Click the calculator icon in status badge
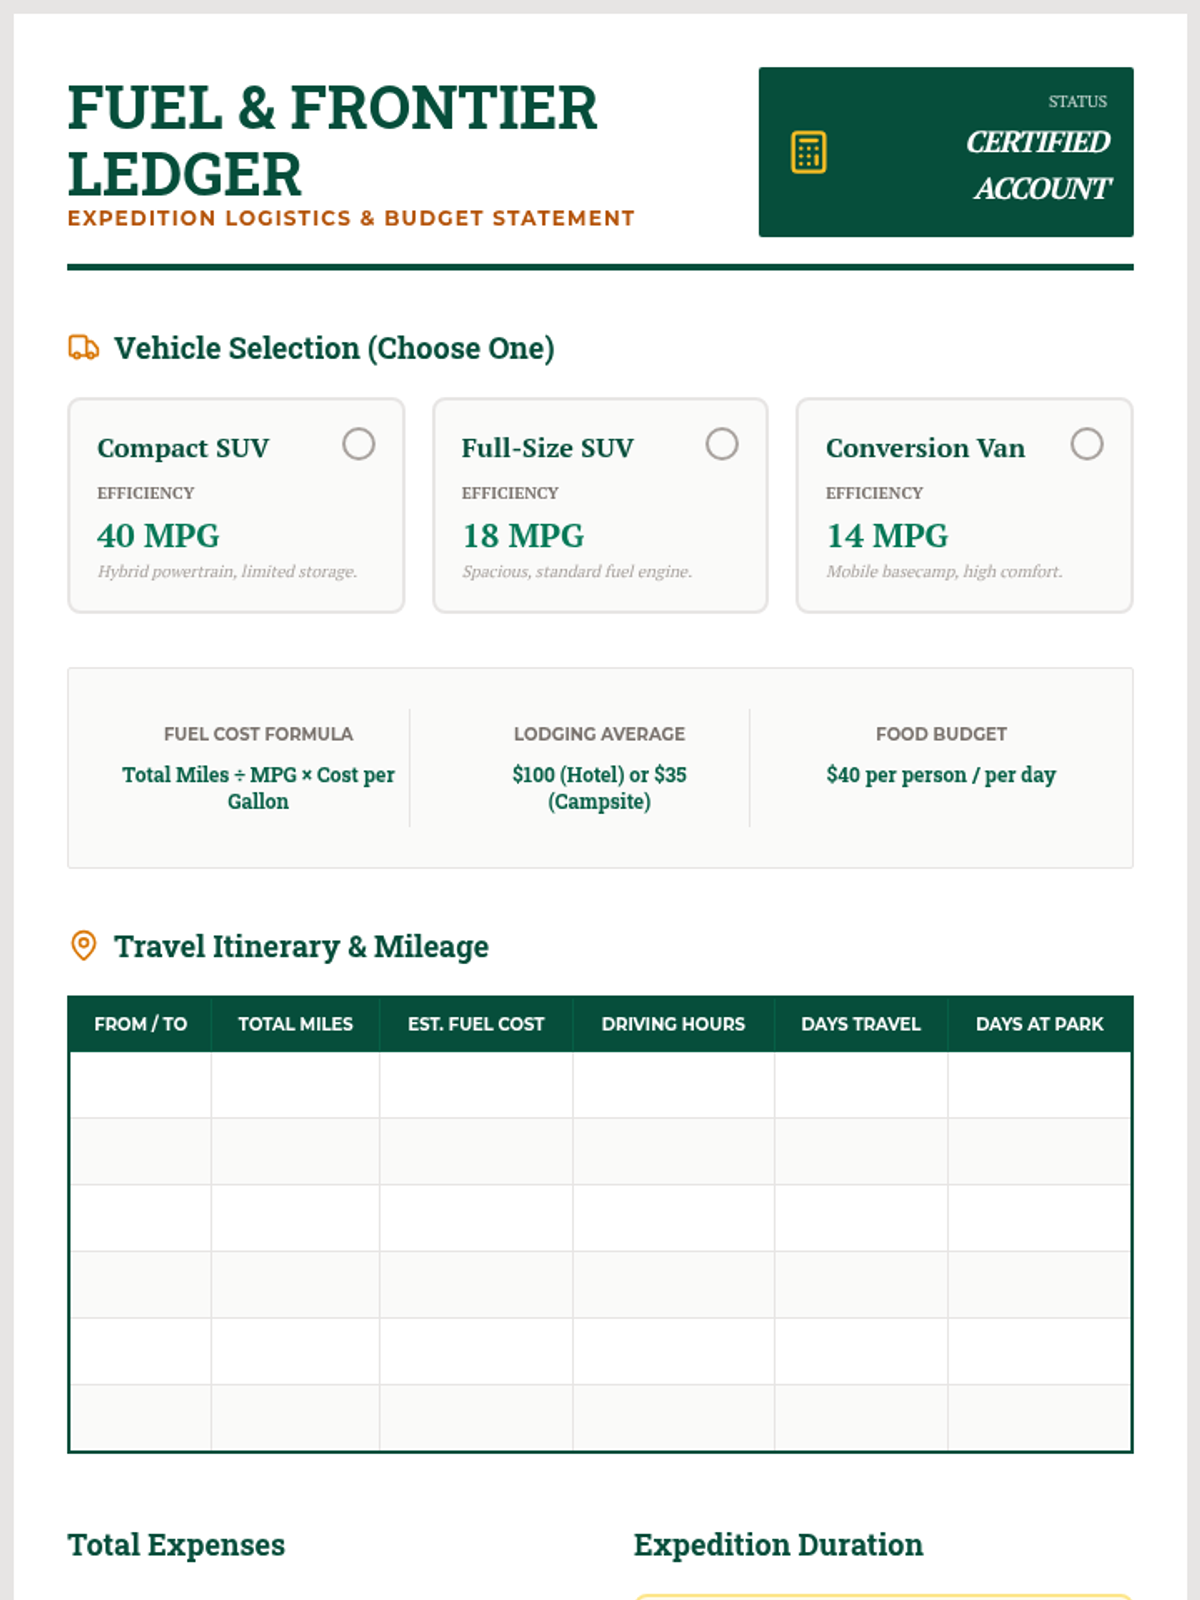 808,152
